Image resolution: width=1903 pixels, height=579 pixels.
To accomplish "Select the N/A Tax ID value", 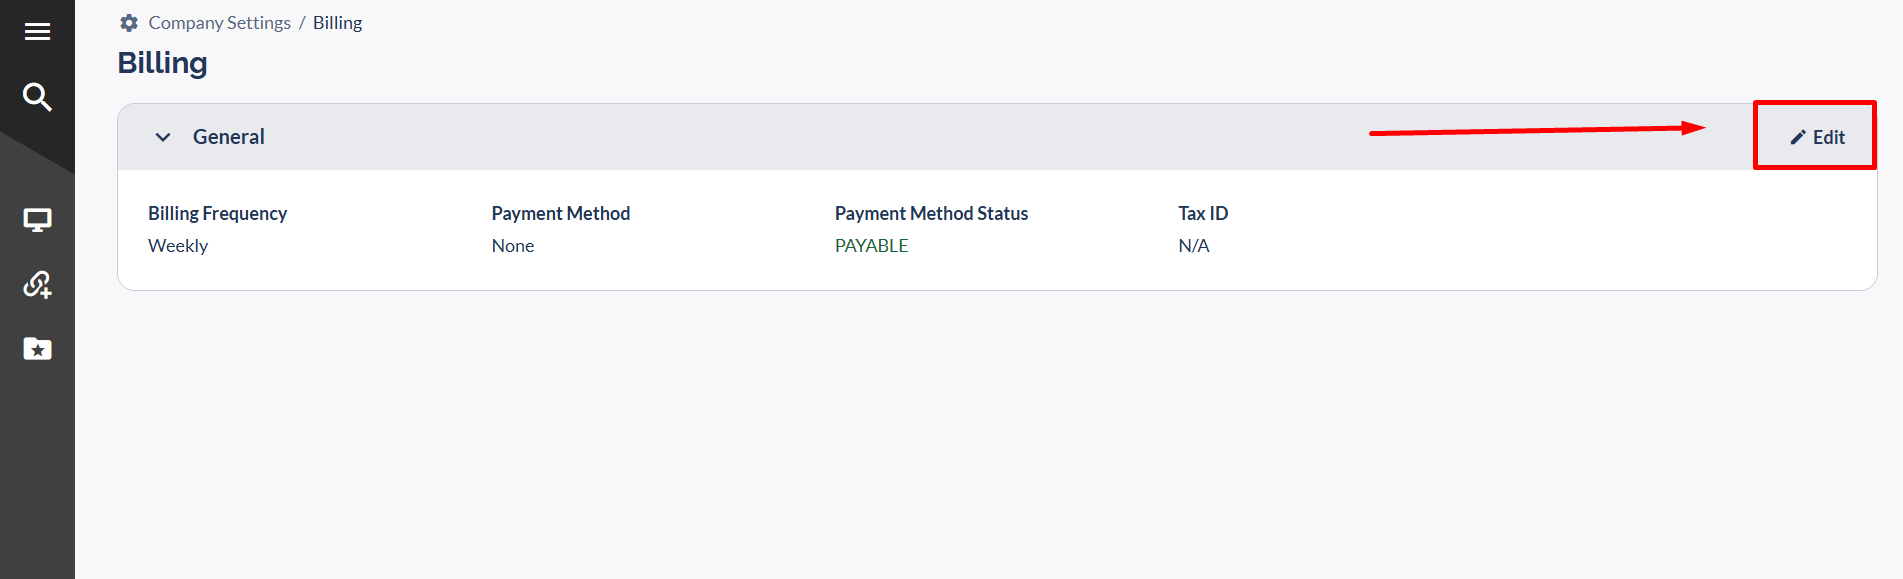I will [x=1194, y=245].
